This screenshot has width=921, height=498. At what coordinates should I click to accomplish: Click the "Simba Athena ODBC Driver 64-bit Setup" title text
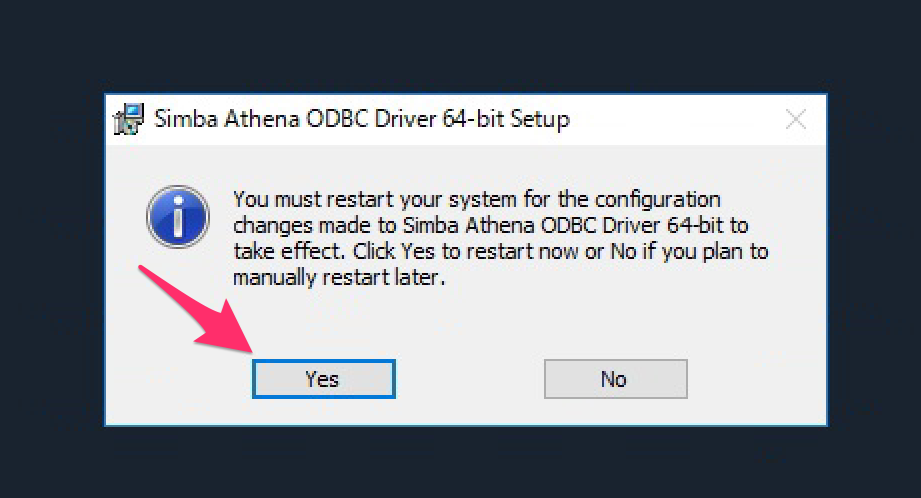[361, 120]
